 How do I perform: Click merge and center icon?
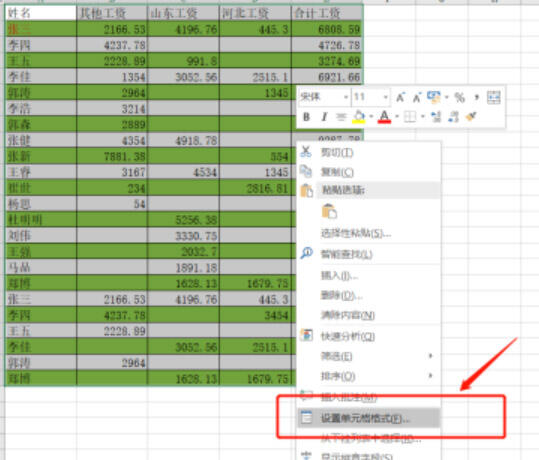pyautogui.click(x=494, y=98)
